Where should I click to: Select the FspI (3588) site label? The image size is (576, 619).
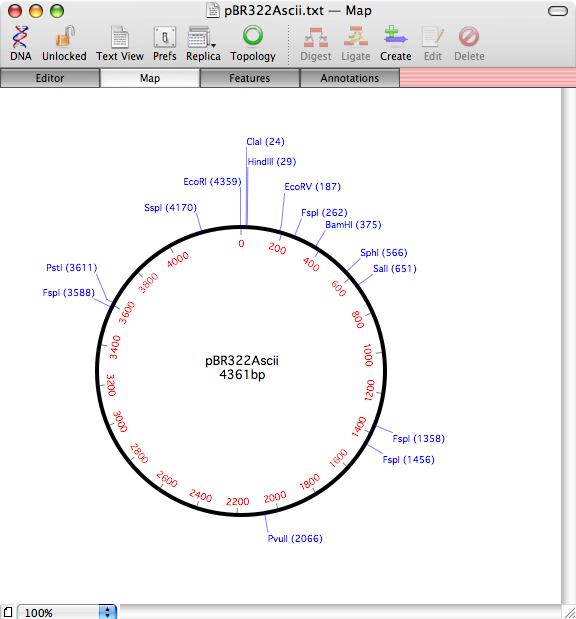(69, 293)
